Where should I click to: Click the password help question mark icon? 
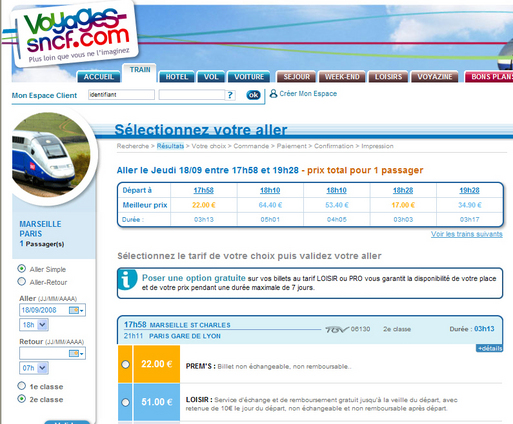[230, 95]
